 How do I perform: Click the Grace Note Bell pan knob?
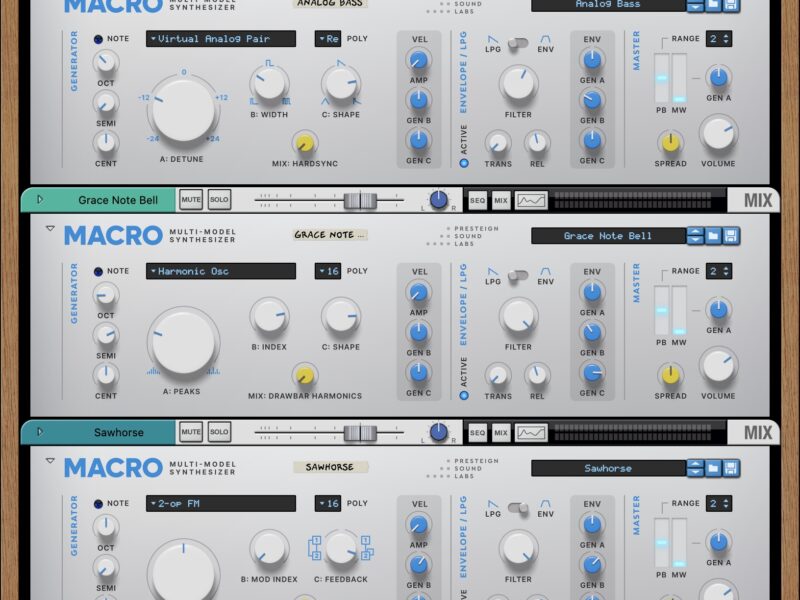click(439, 200)
